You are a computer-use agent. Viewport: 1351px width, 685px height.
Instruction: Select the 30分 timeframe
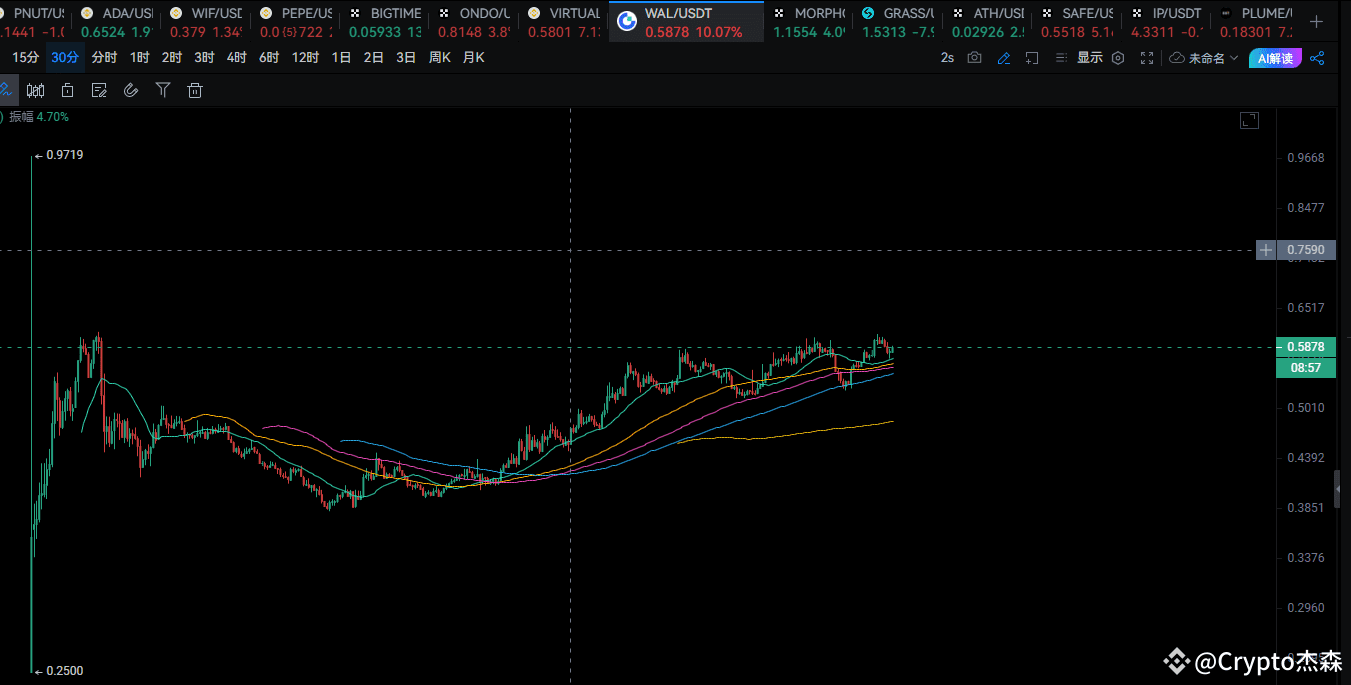pos(65,57)
